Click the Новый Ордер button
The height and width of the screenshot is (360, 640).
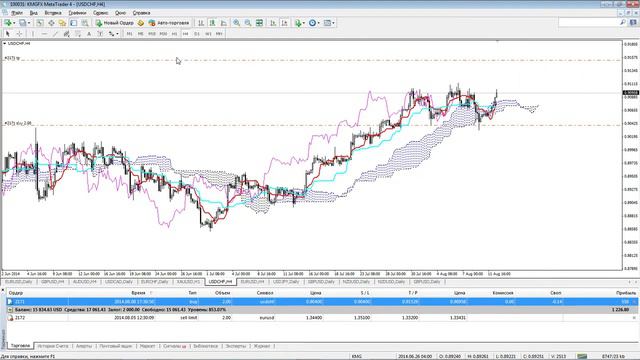click(115, 23)
